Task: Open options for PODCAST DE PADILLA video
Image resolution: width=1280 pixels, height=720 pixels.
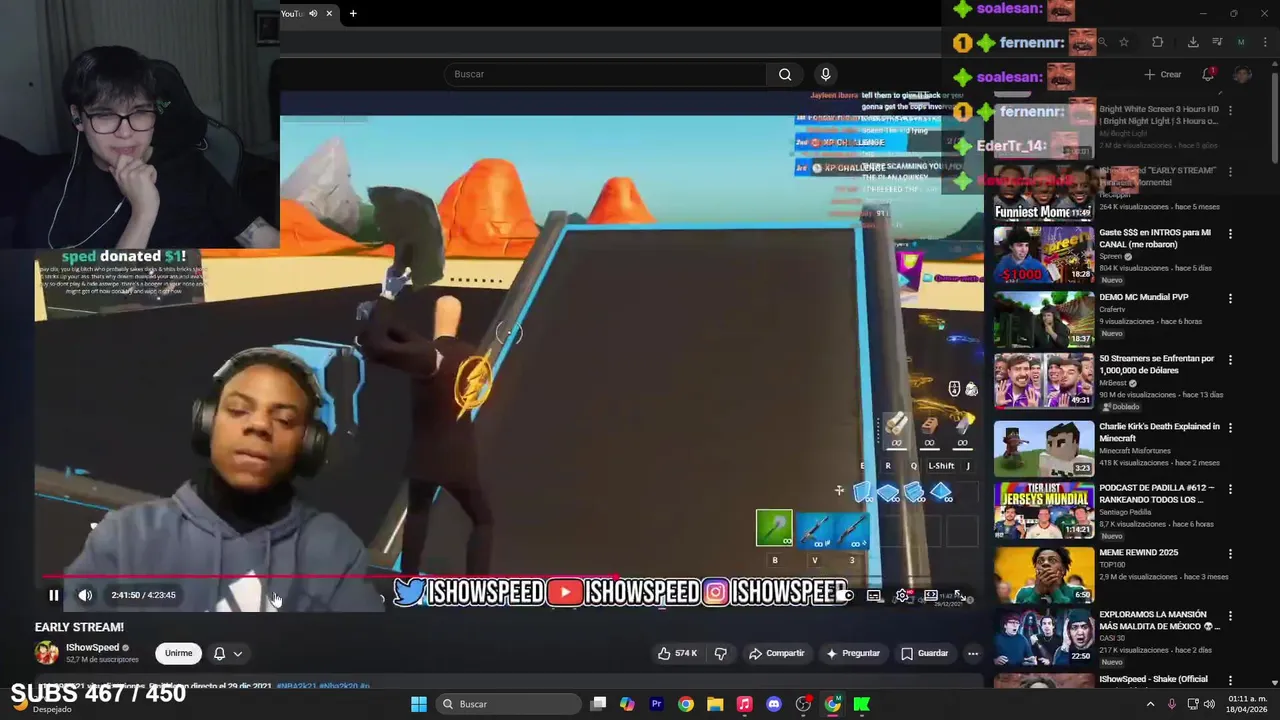Action: [1231, 489]
